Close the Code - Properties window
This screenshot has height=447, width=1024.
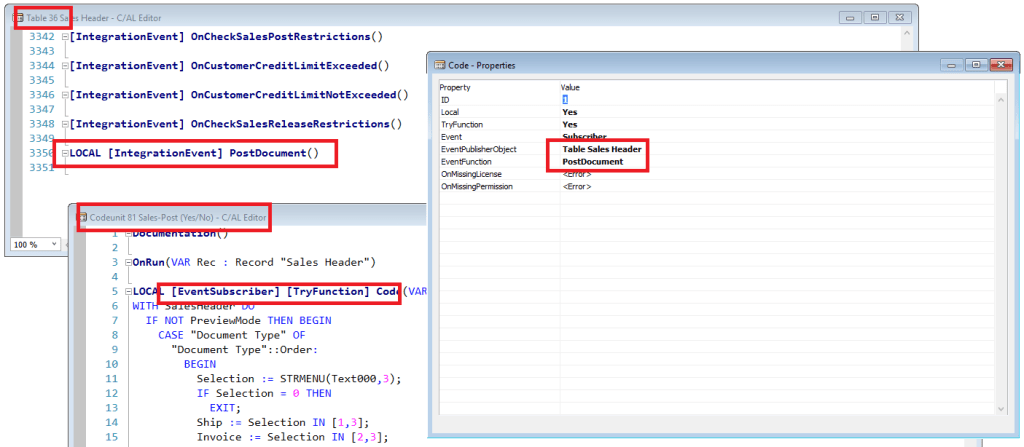tap(1001, 65)
